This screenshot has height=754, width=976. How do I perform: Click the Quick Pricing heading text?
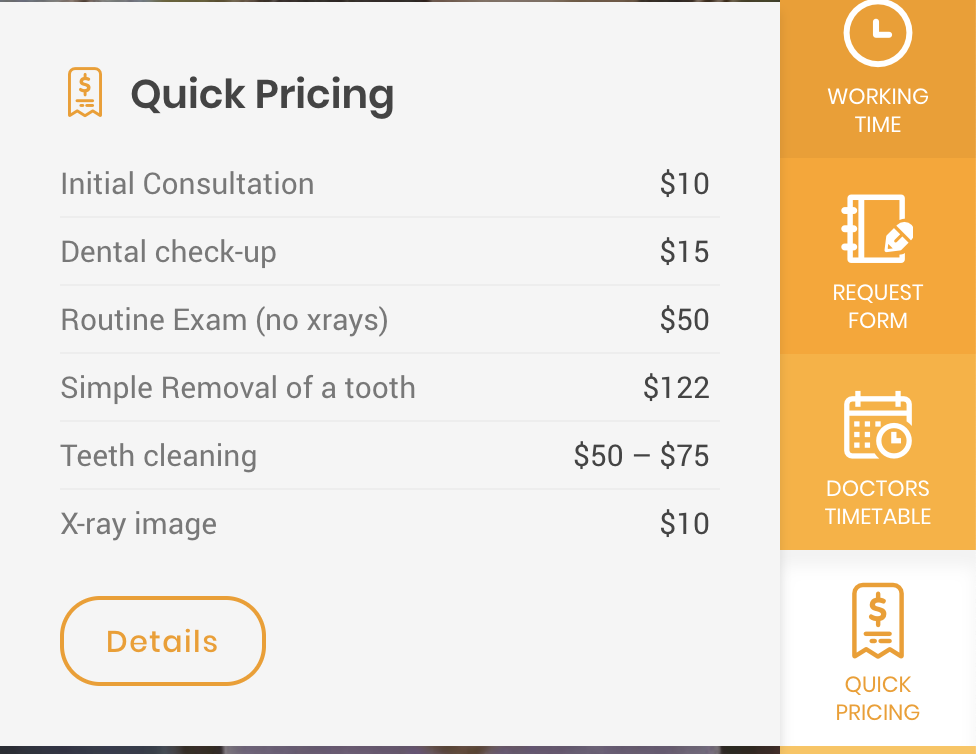click(262, 94)
